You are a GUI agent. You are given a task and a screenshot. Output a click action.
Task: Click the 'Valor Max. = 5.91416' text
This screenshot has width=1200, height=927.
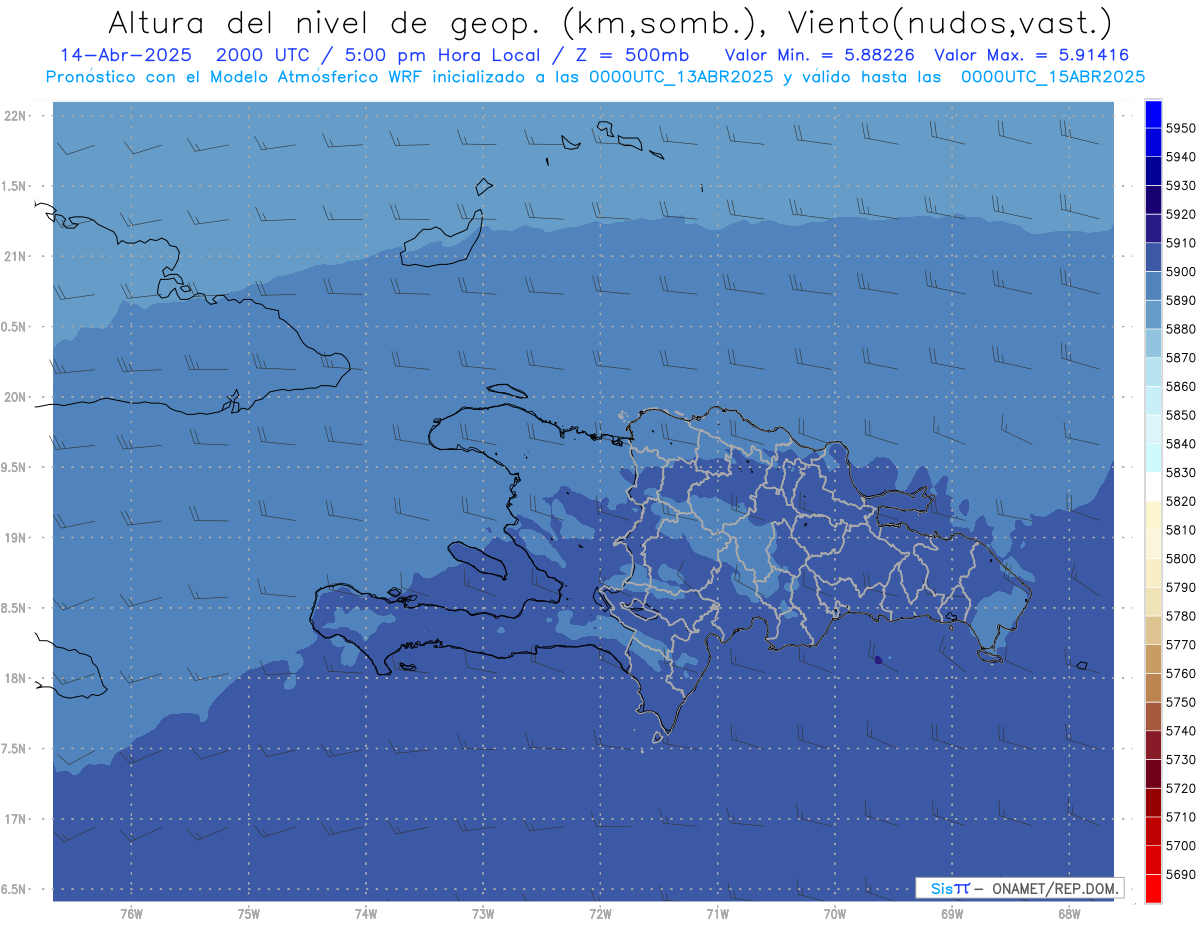click(x=1031, y=55)
